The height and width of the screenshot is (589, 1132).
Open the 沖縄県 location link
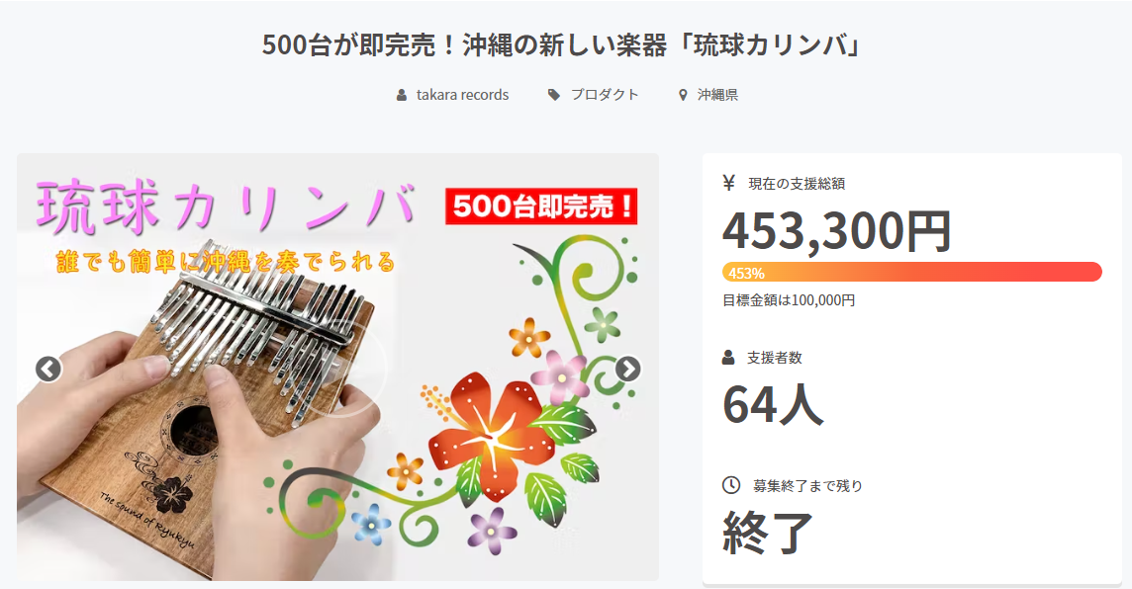point(718,95)
